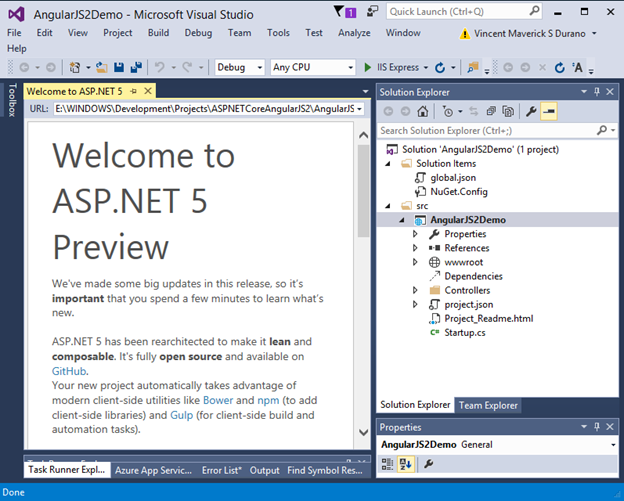Viewport: 624px width, 501px height.
Task: Click the Categorized view icon in Properties
Action: pos(387,464)
